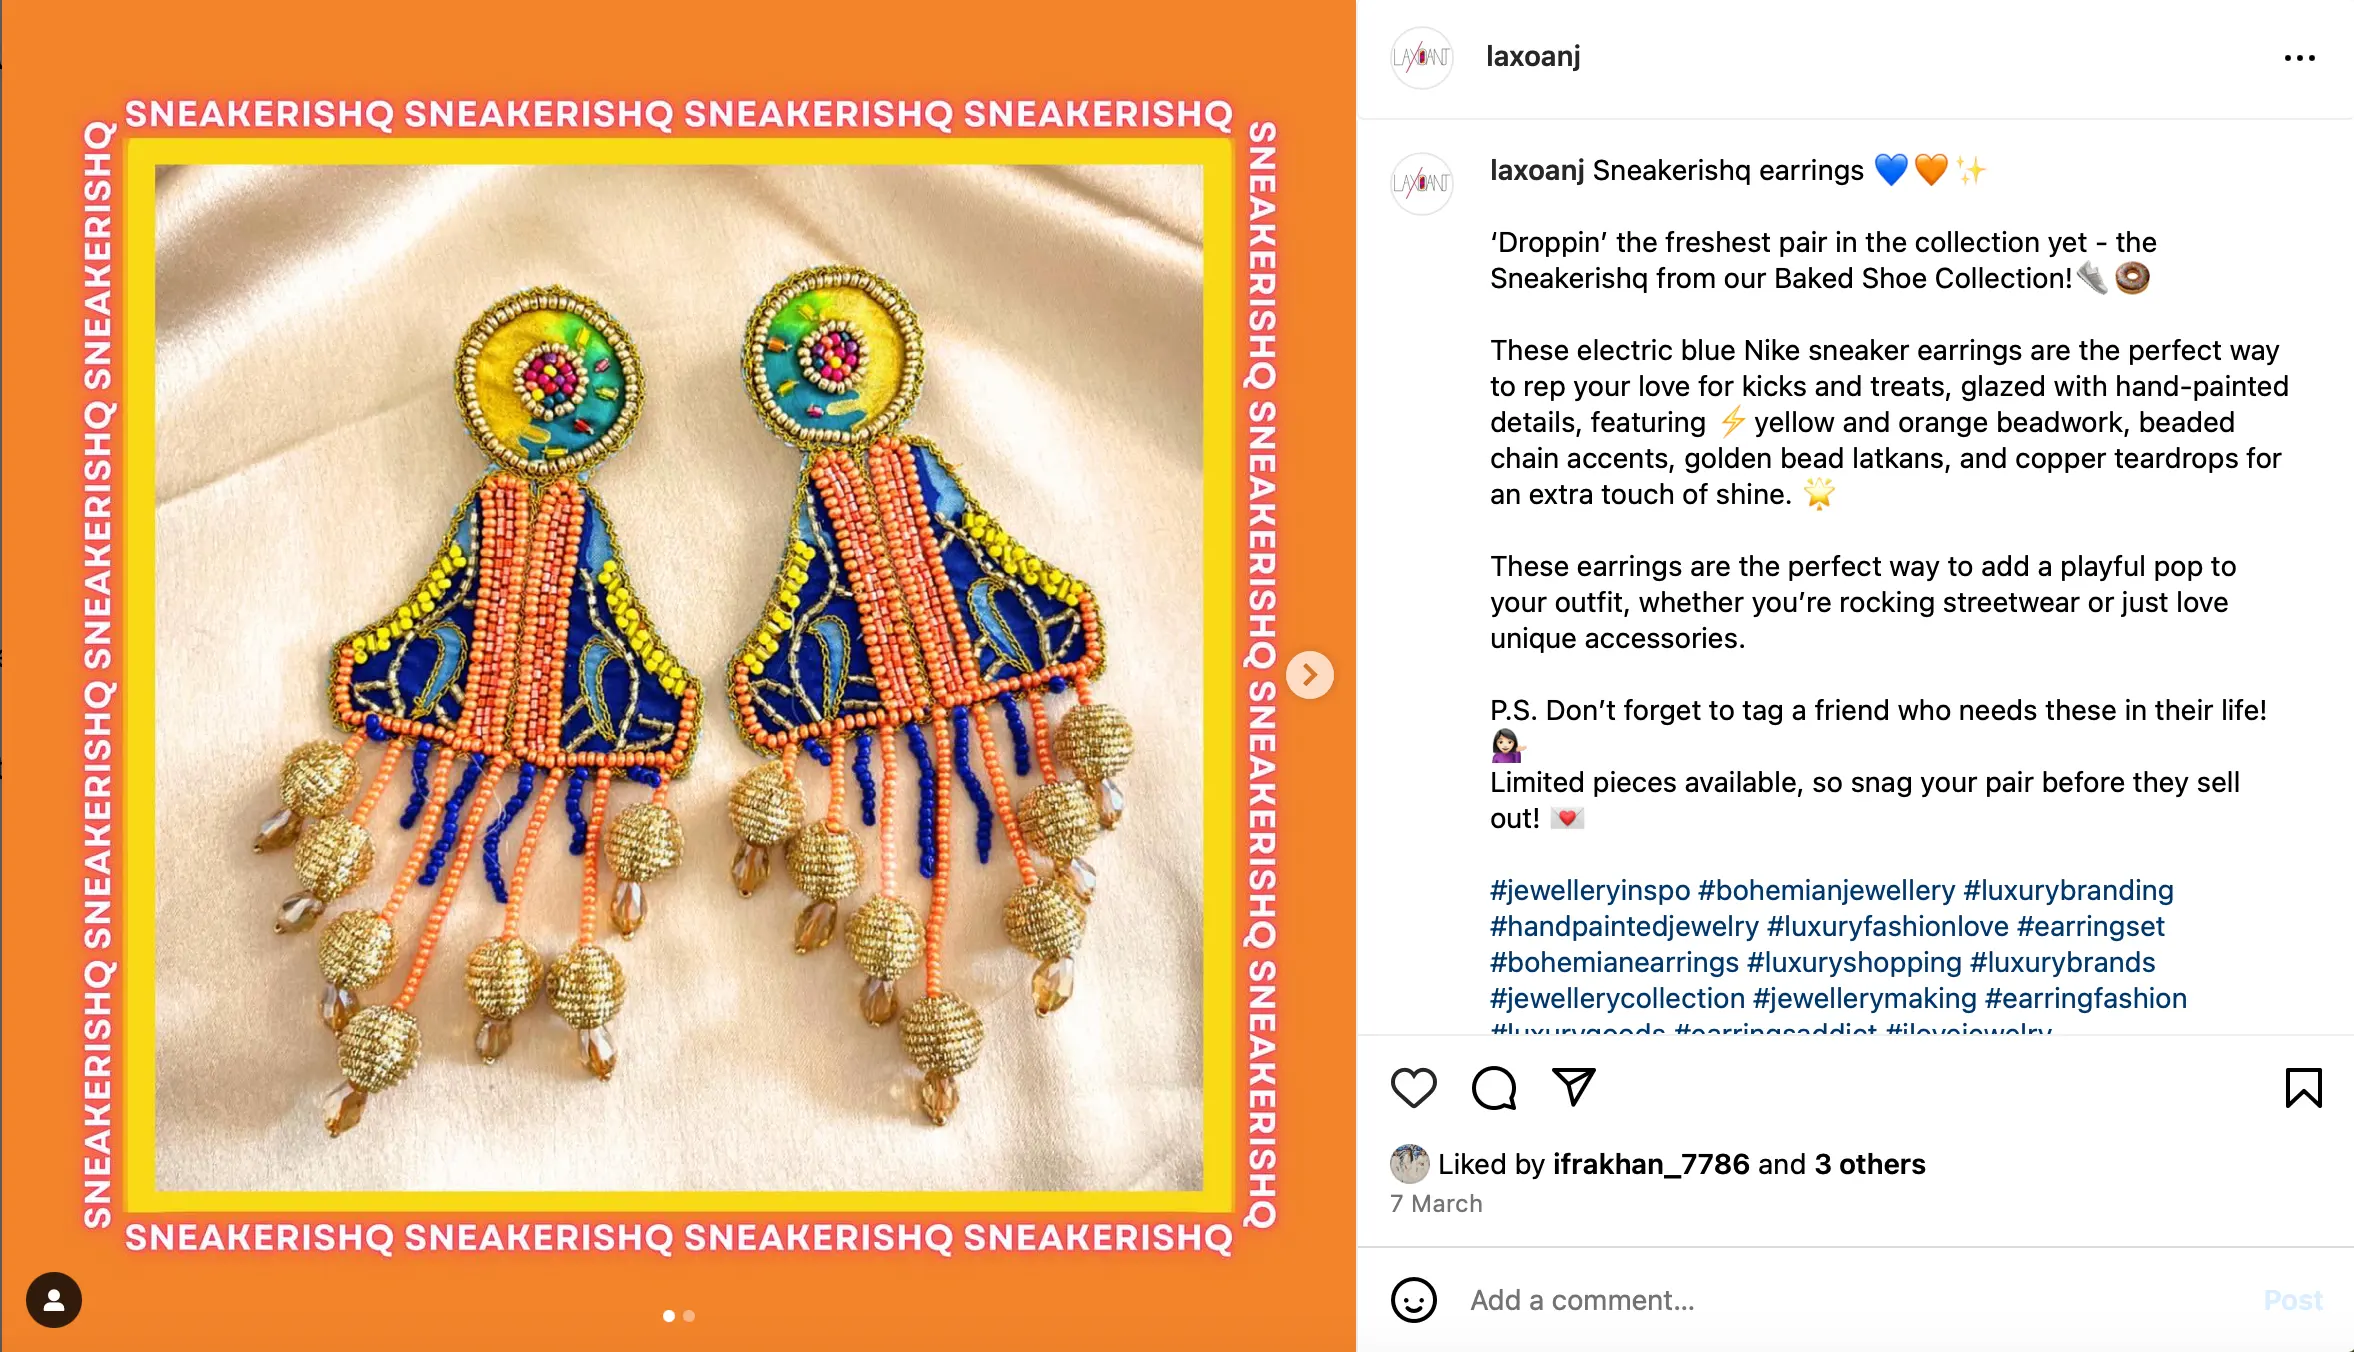Open the laxoanj username in the header
The image size is (2354, 1352).
[1533, 57]
